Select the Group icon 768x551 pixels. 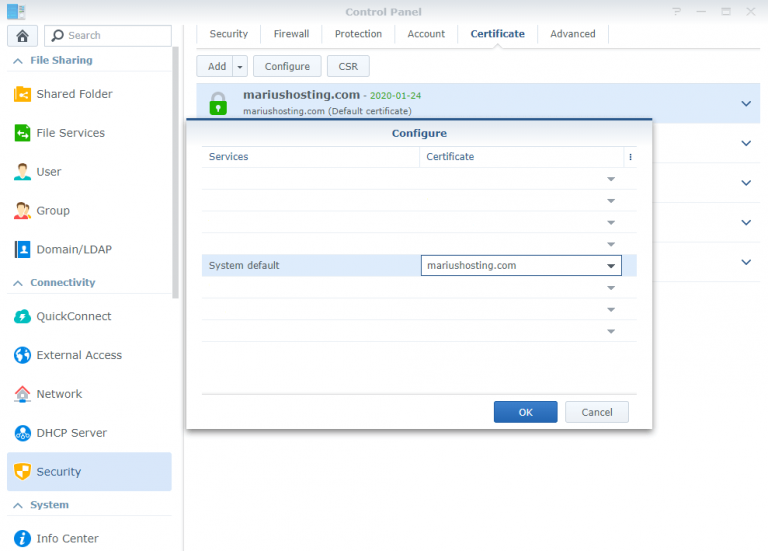(22, 211)
